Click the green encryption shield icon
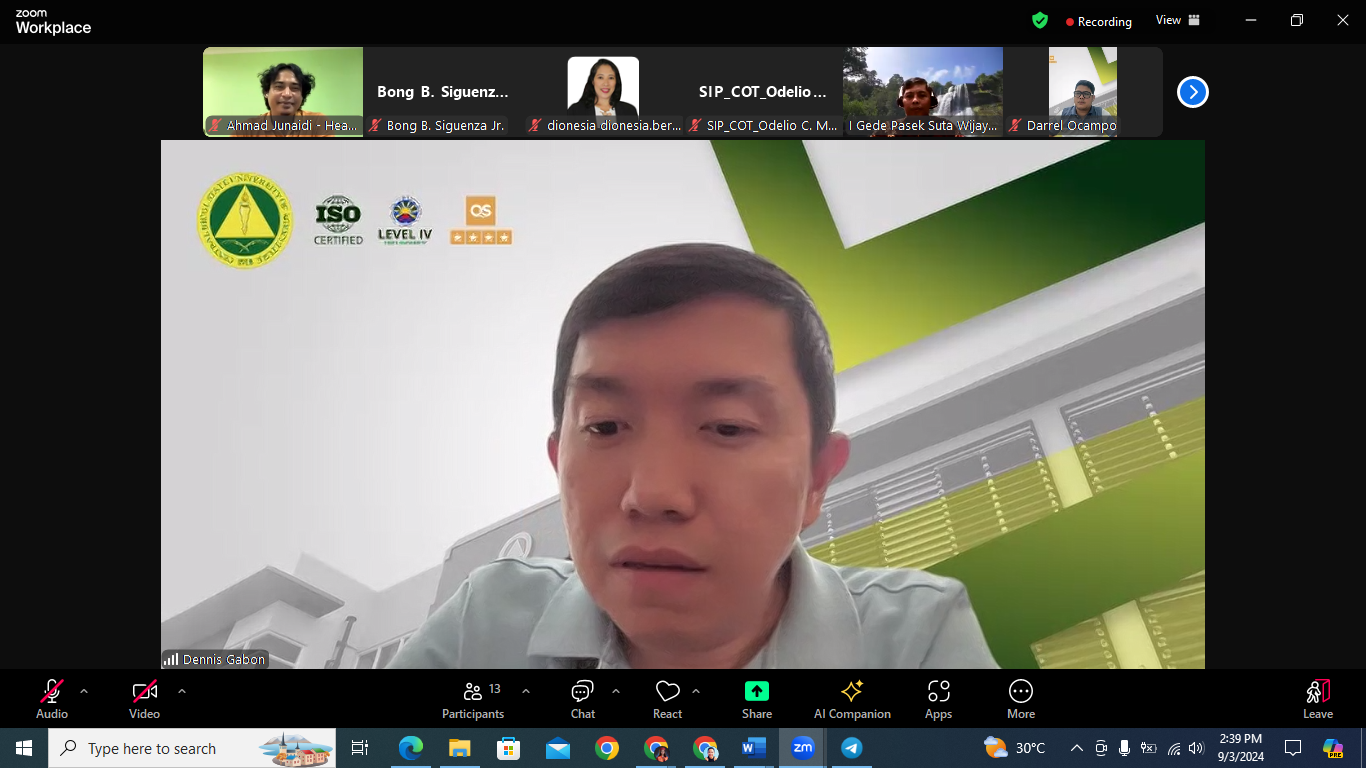This screenshot has height=768, width=1366. (1040, 20)
